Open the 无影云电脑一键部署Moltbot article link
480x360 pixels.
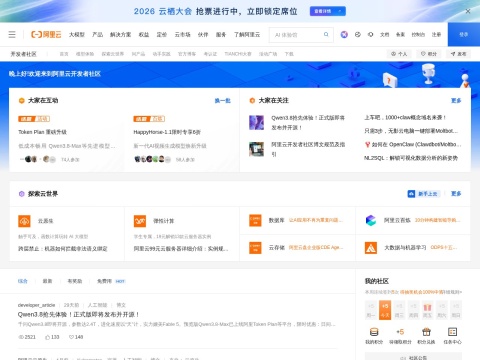tap(411, 131)
